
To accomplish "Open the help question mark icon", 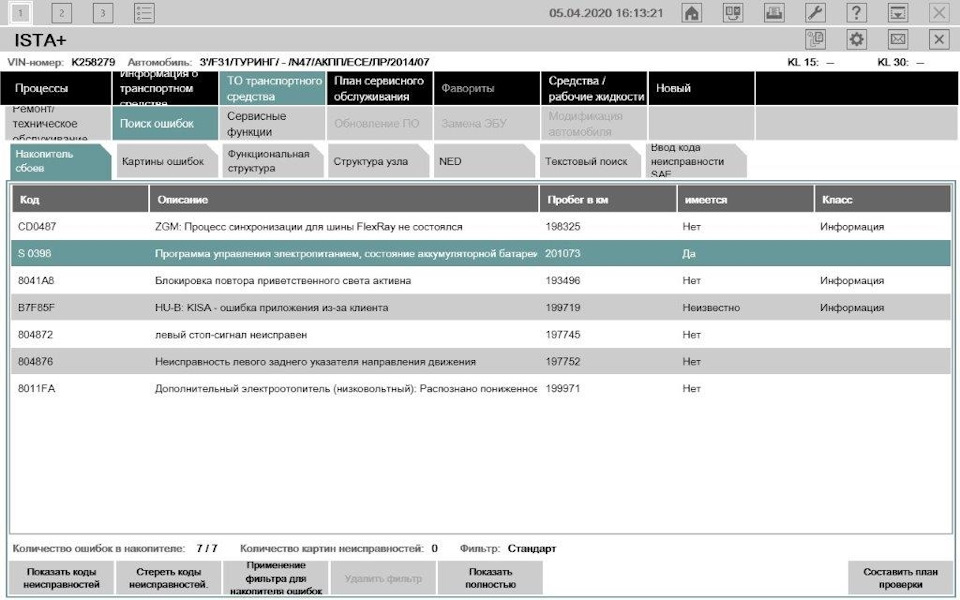I will [857, 13].
